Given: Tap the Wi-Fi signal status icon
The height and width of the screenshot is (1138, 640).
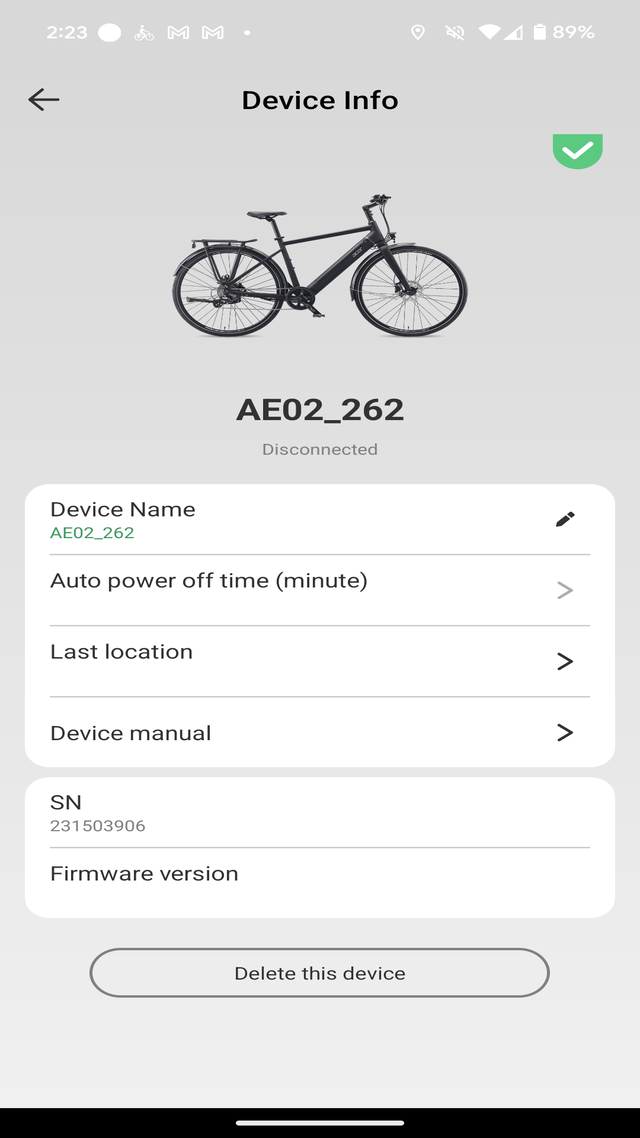Looking at the screenshot, I should pos(489,32).
